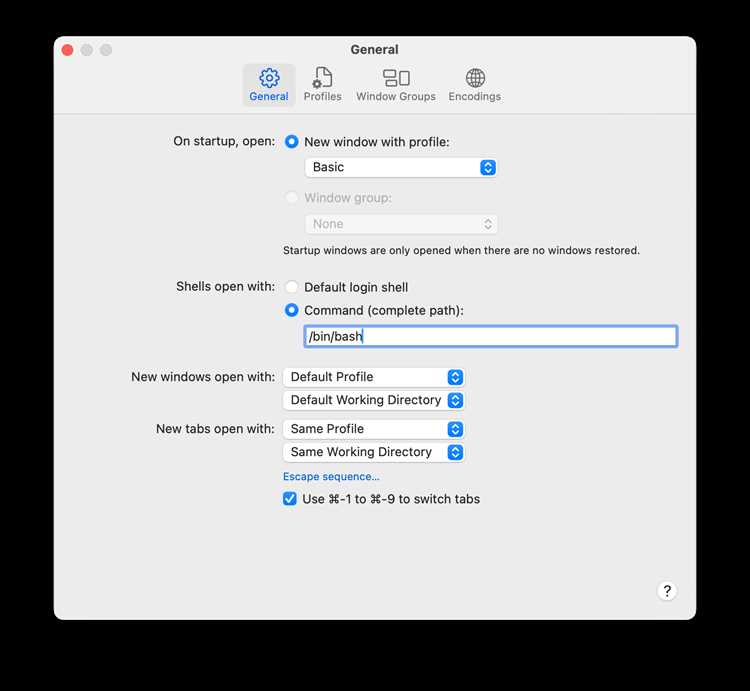Switch to the Profiles tab
The height and width of the screenshot is (691, 750).
(x=323, y=85)
